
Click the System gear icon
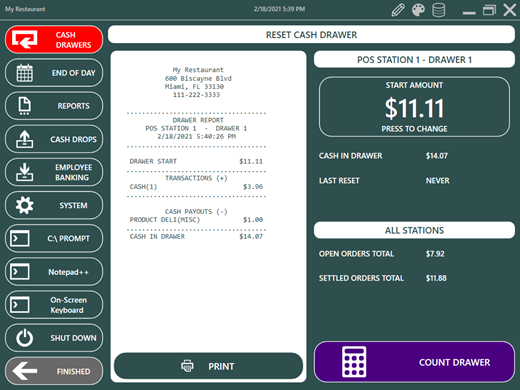[25, 205]
